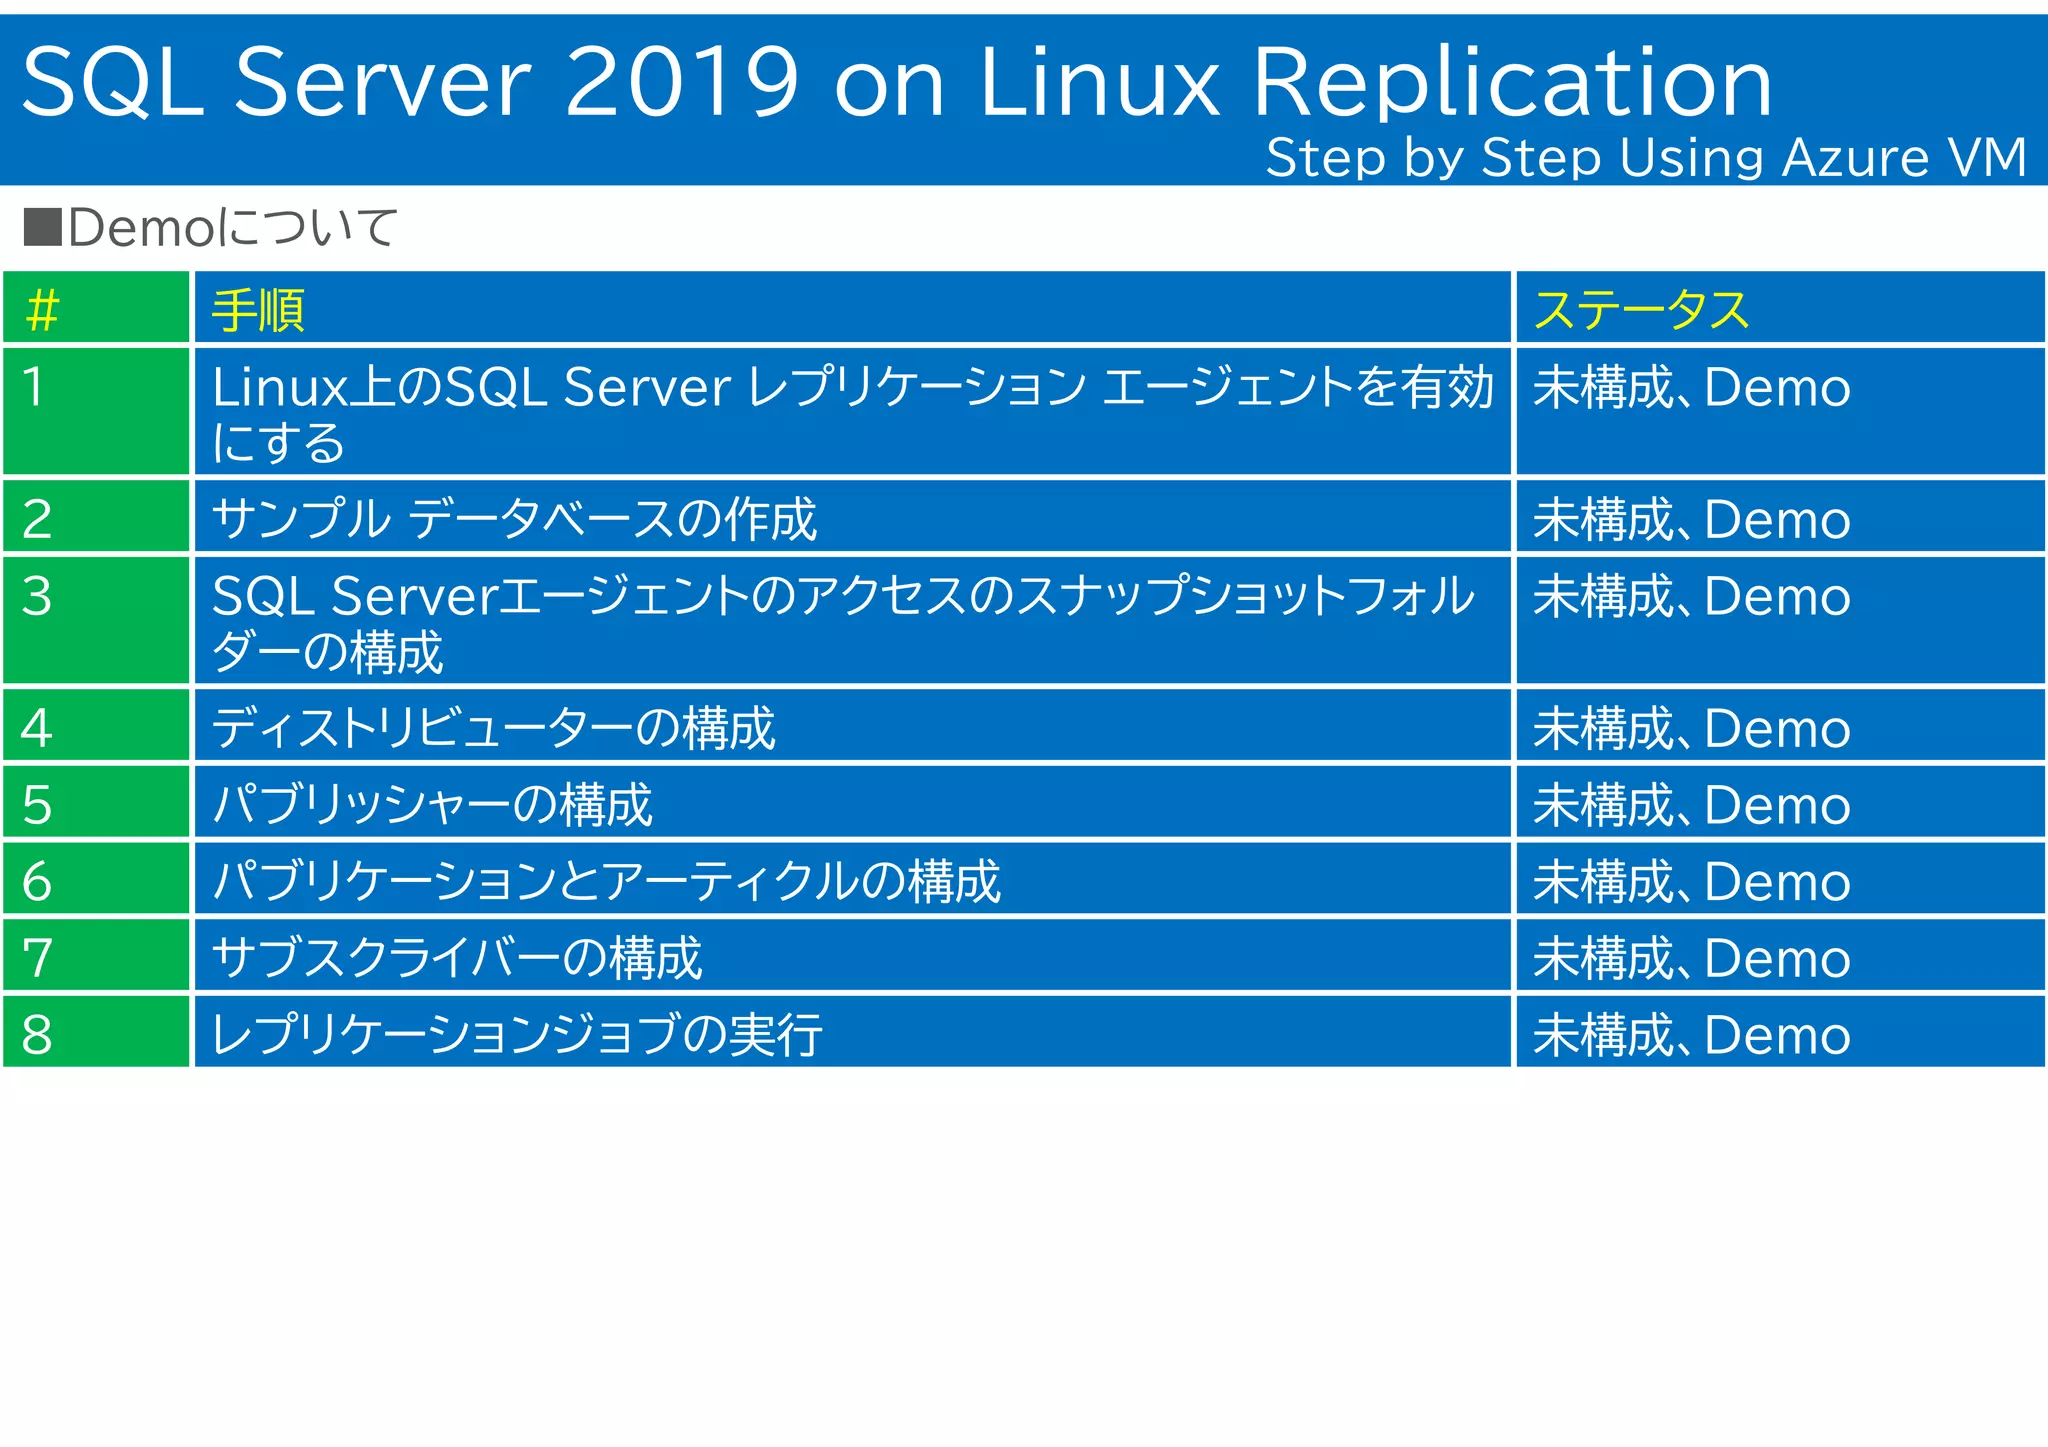Click step about スナップショットフォルダーの構成

pos(852,620)
